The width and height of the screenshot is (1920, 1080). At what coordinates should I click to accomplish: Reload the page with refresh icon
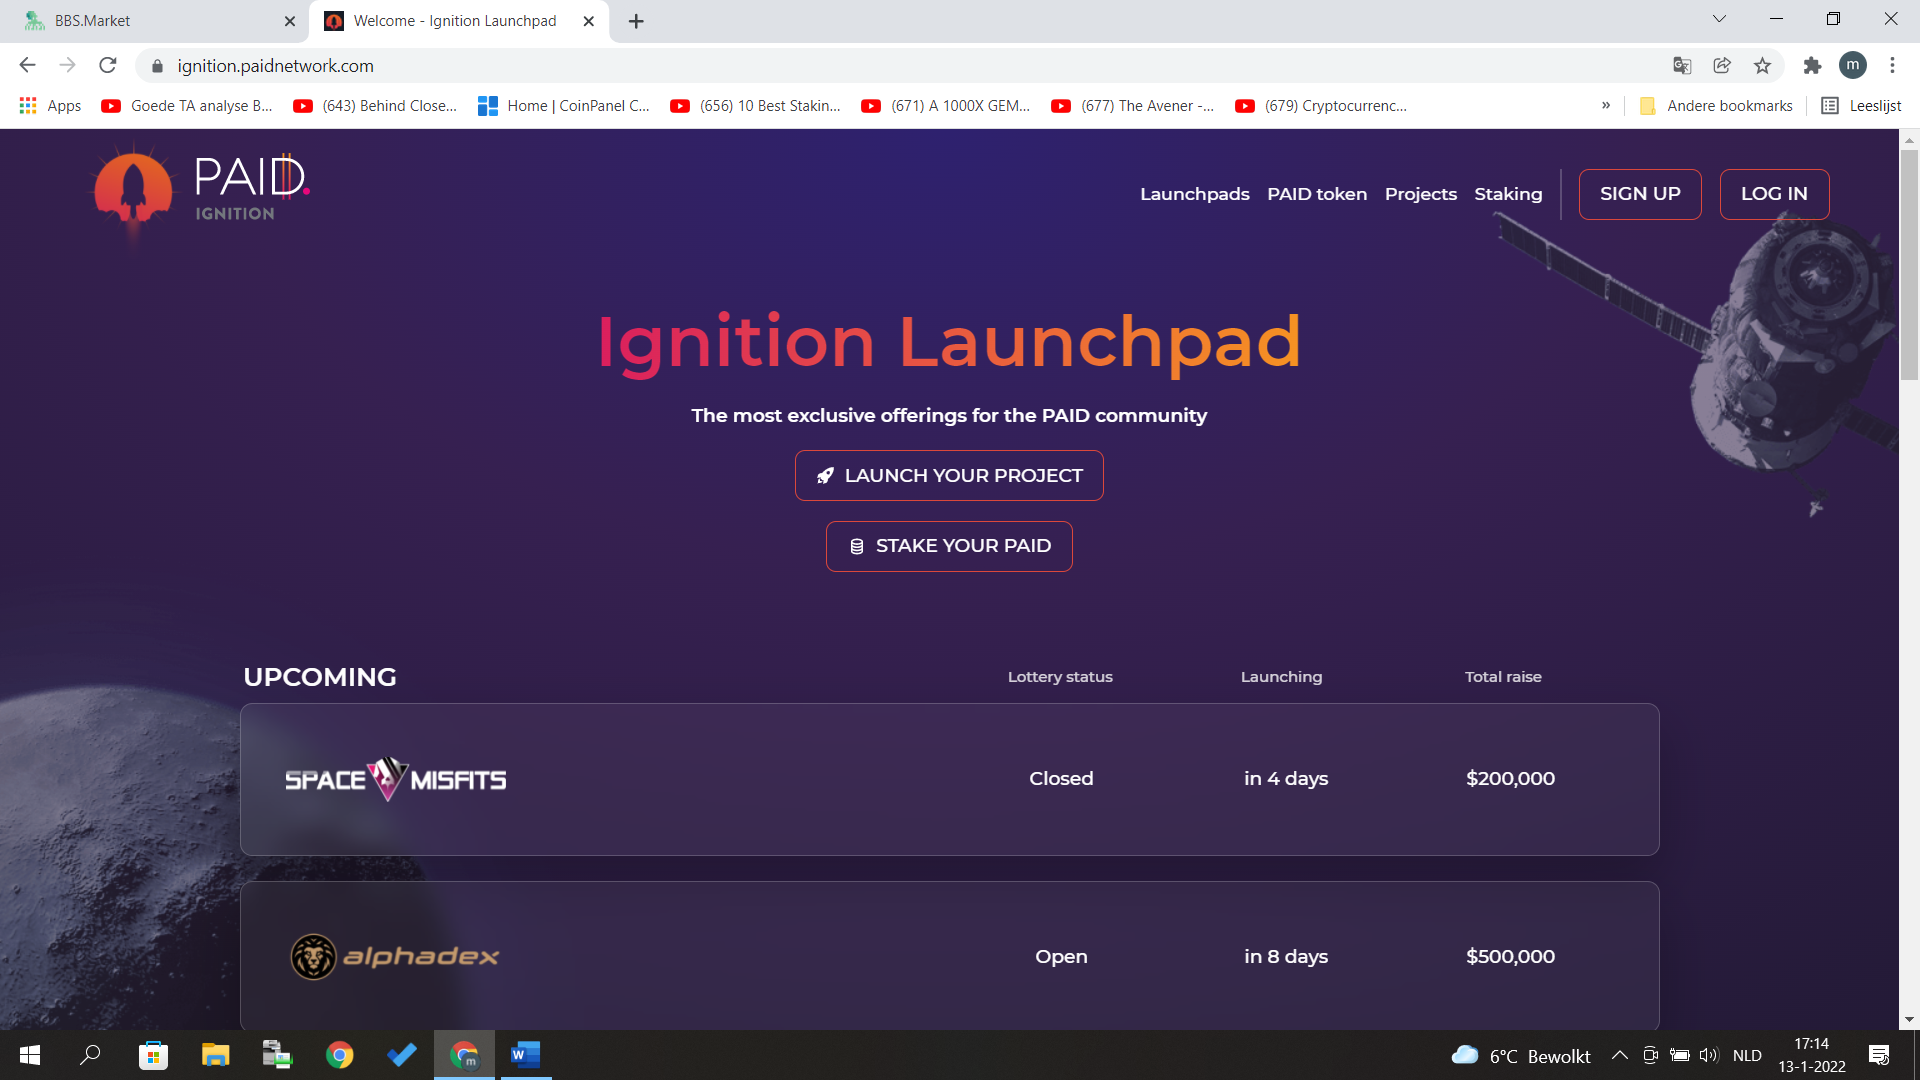(x=108, y=66)
